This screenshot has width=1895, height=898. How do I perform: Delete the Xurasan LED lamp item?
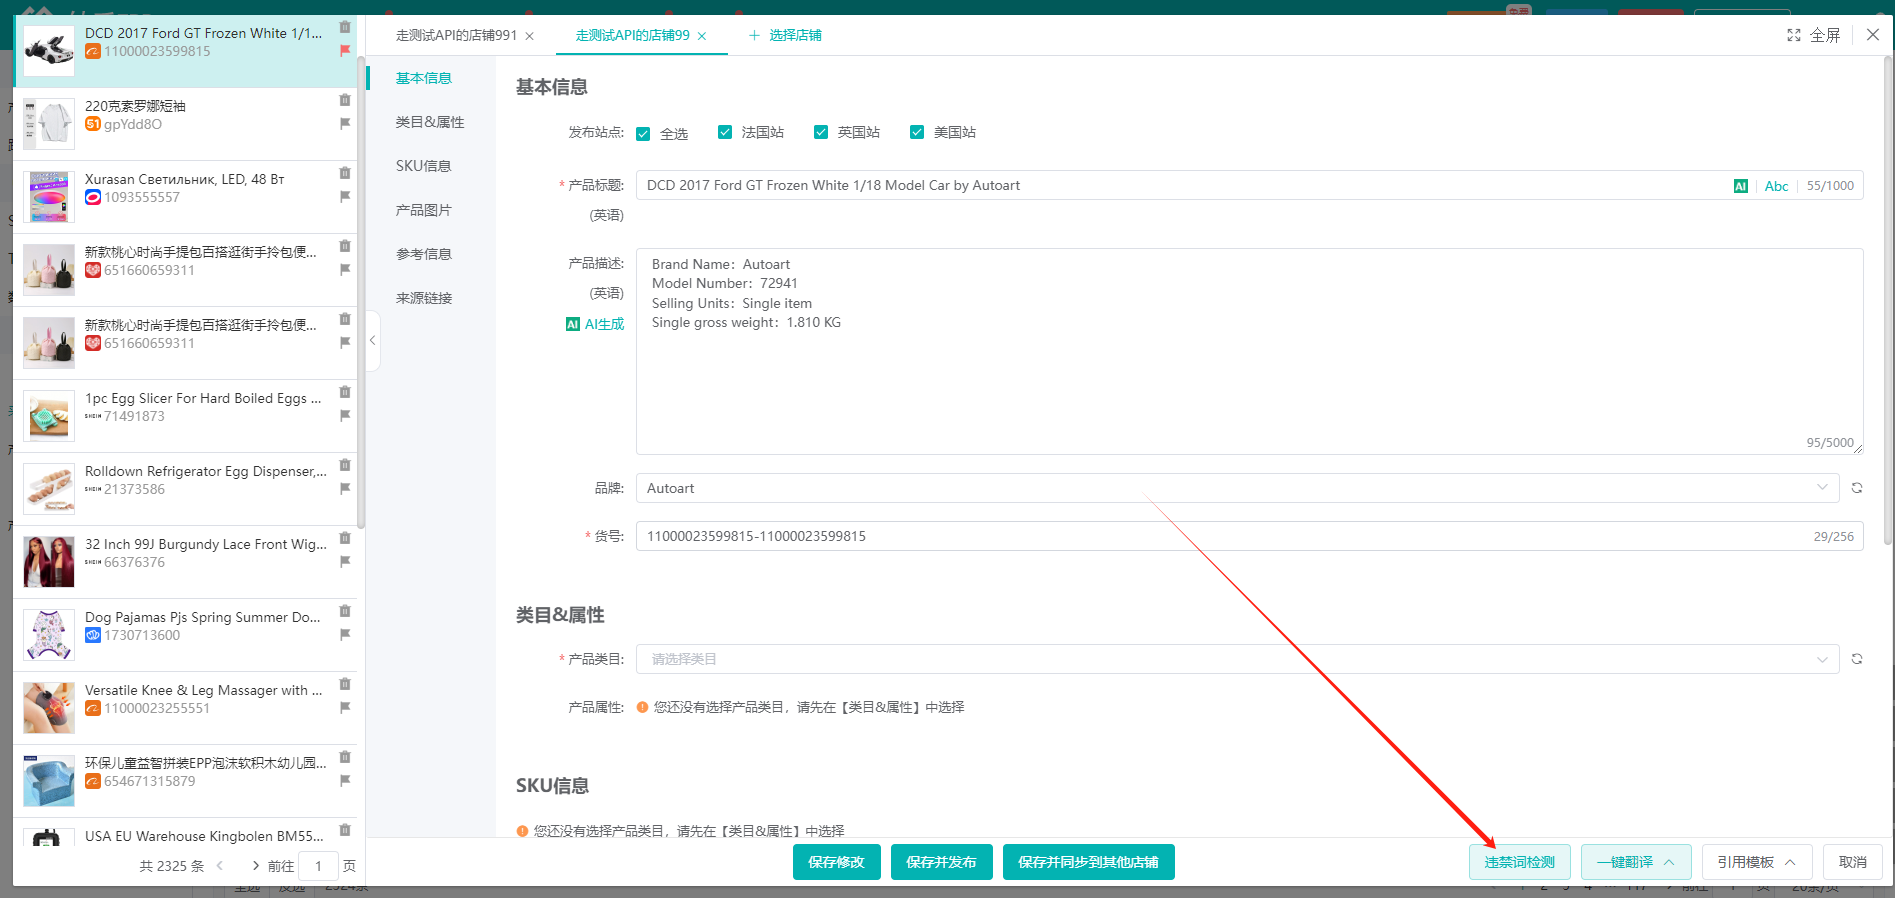tap(345, 173)
